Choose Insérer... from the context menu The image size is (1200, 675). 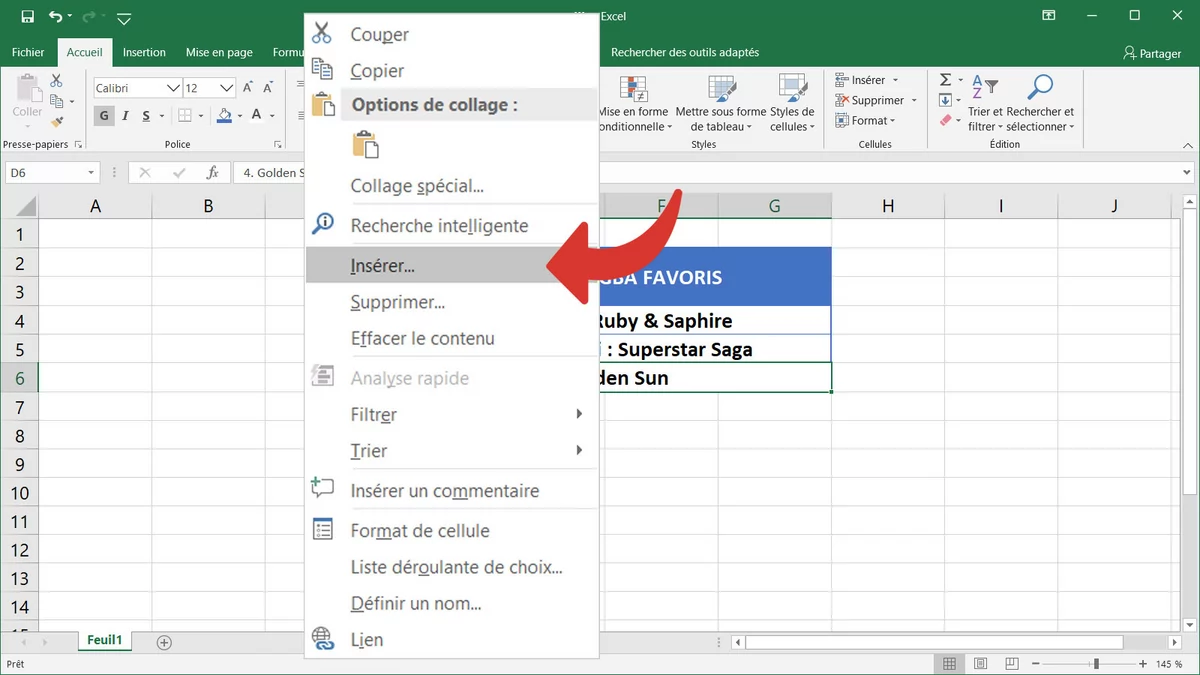click(x=383, y=266)
